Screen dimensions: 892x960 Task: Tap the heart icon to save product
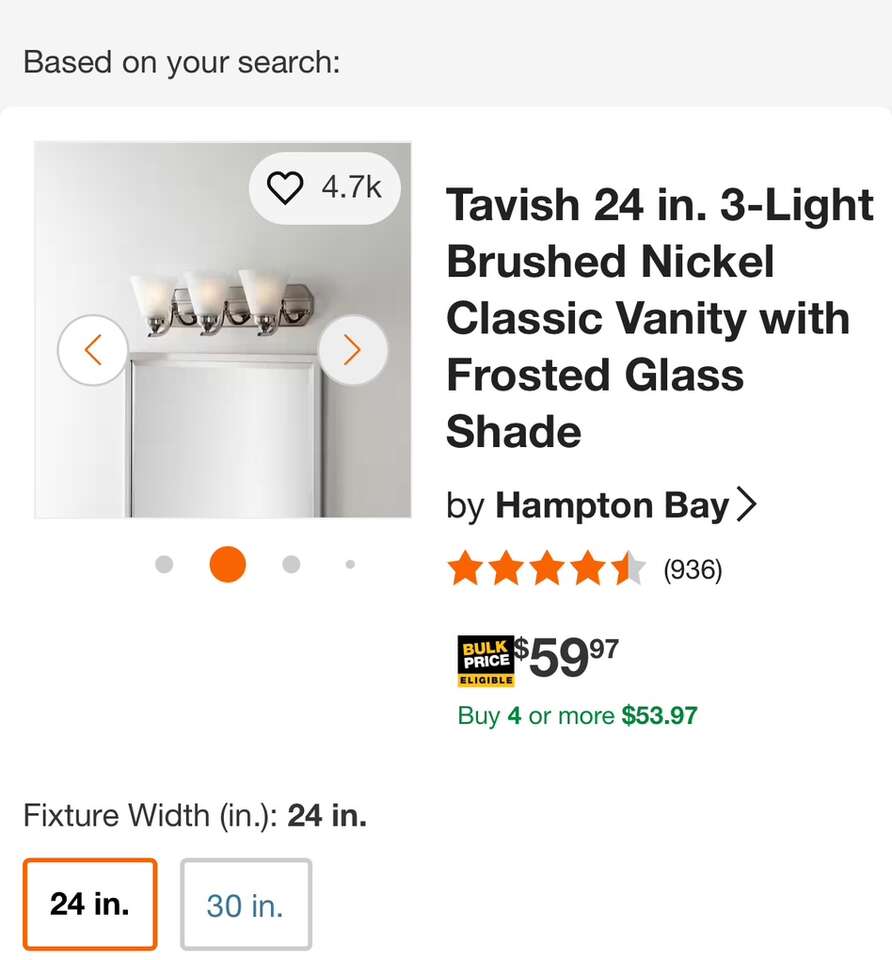[287, 188]
